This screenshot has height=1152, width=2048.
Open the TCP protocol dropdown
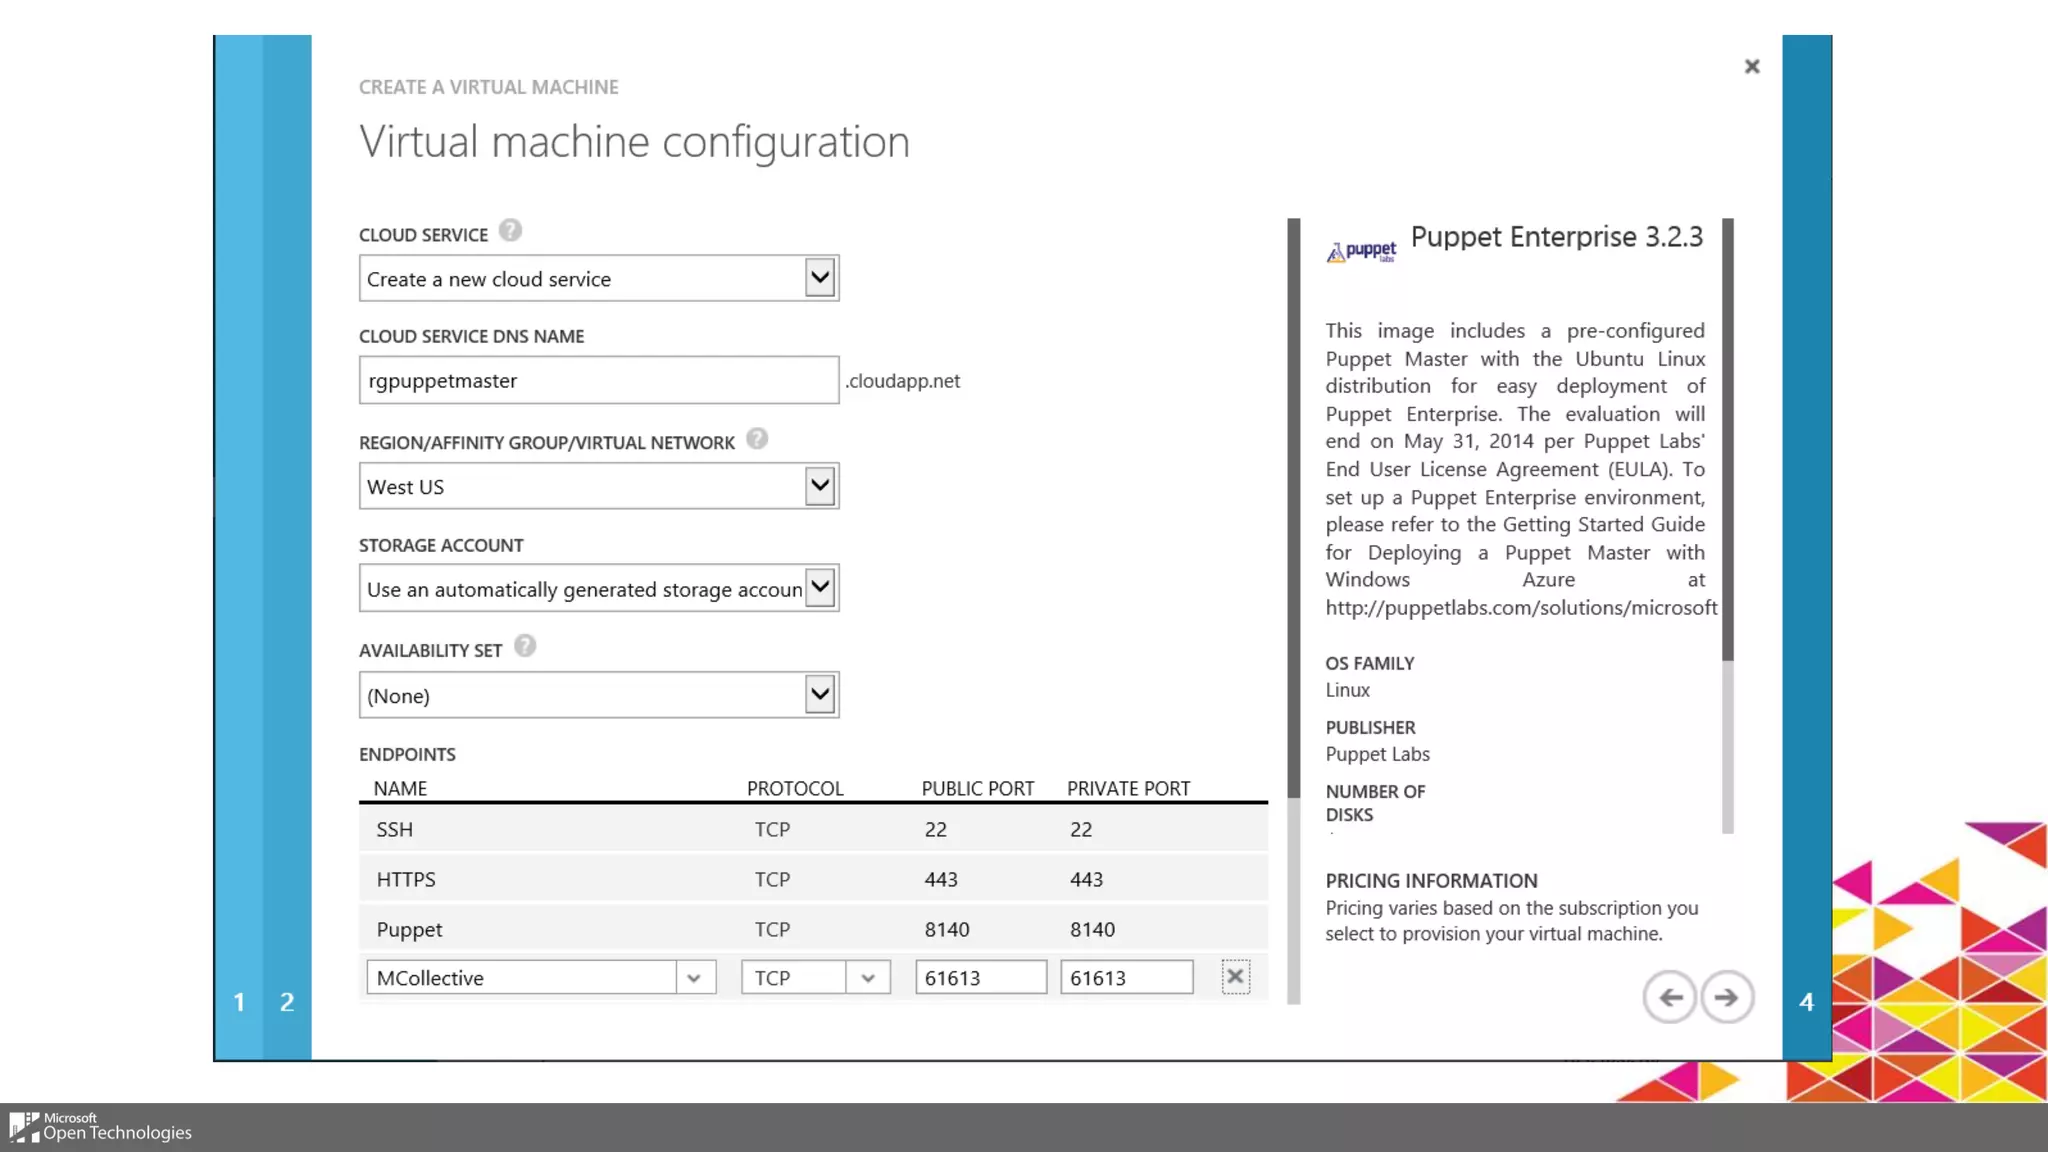(868, 978)
